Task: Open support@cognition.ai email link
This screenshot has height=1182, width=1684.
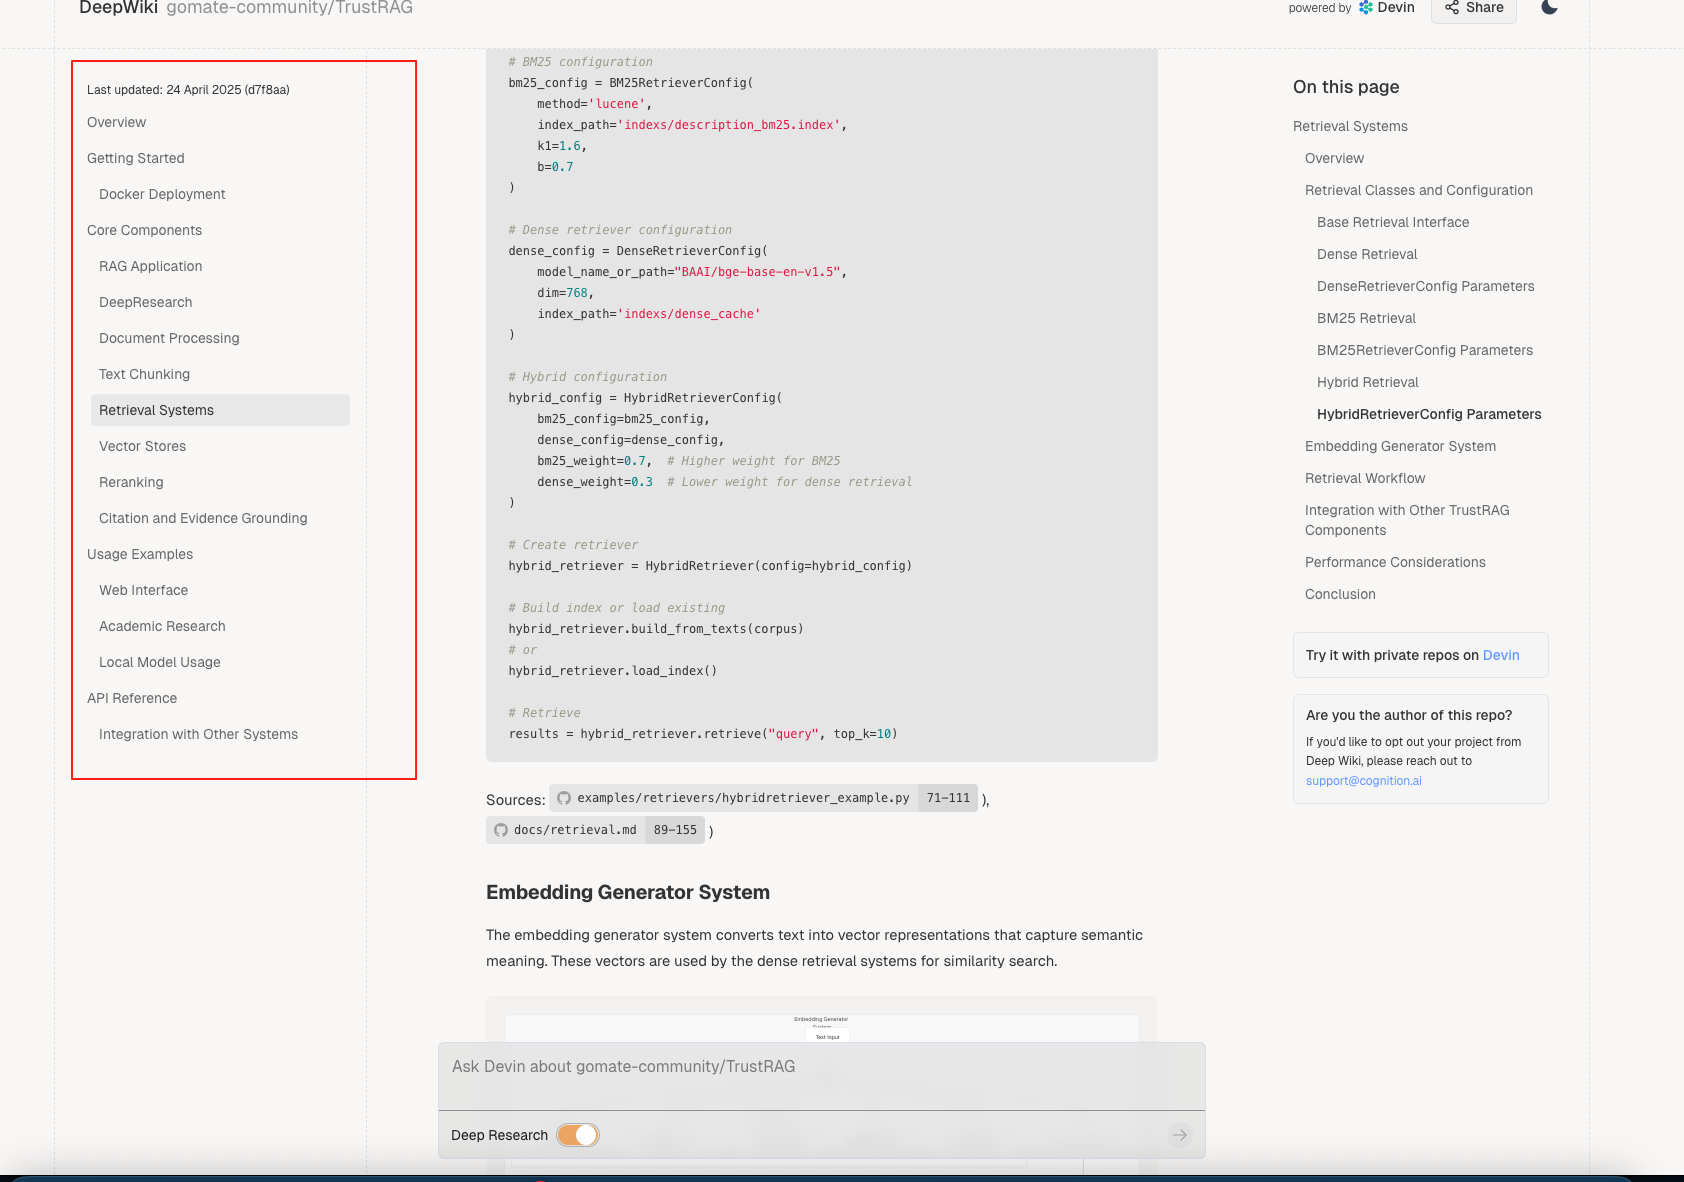Action: [x=1363, y=781]
